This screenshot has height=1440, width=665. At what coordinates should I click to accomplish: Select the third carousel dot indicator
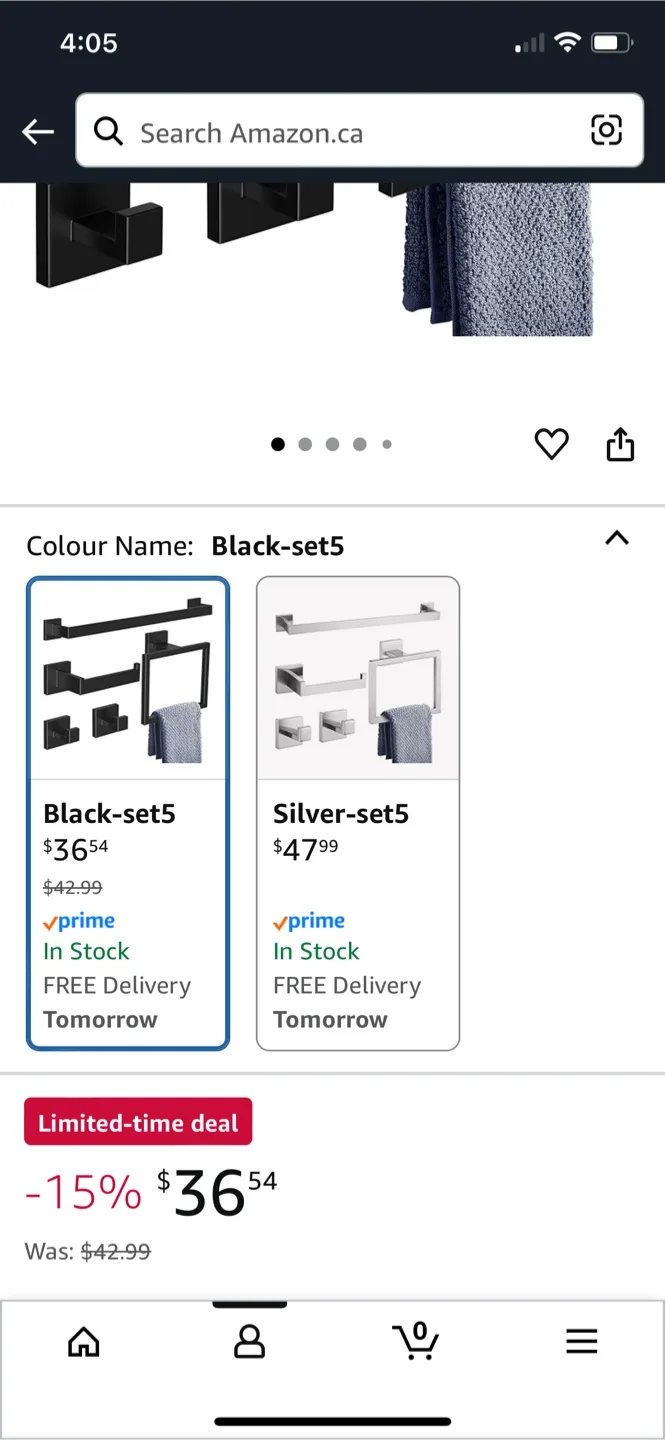click(332, 444)
